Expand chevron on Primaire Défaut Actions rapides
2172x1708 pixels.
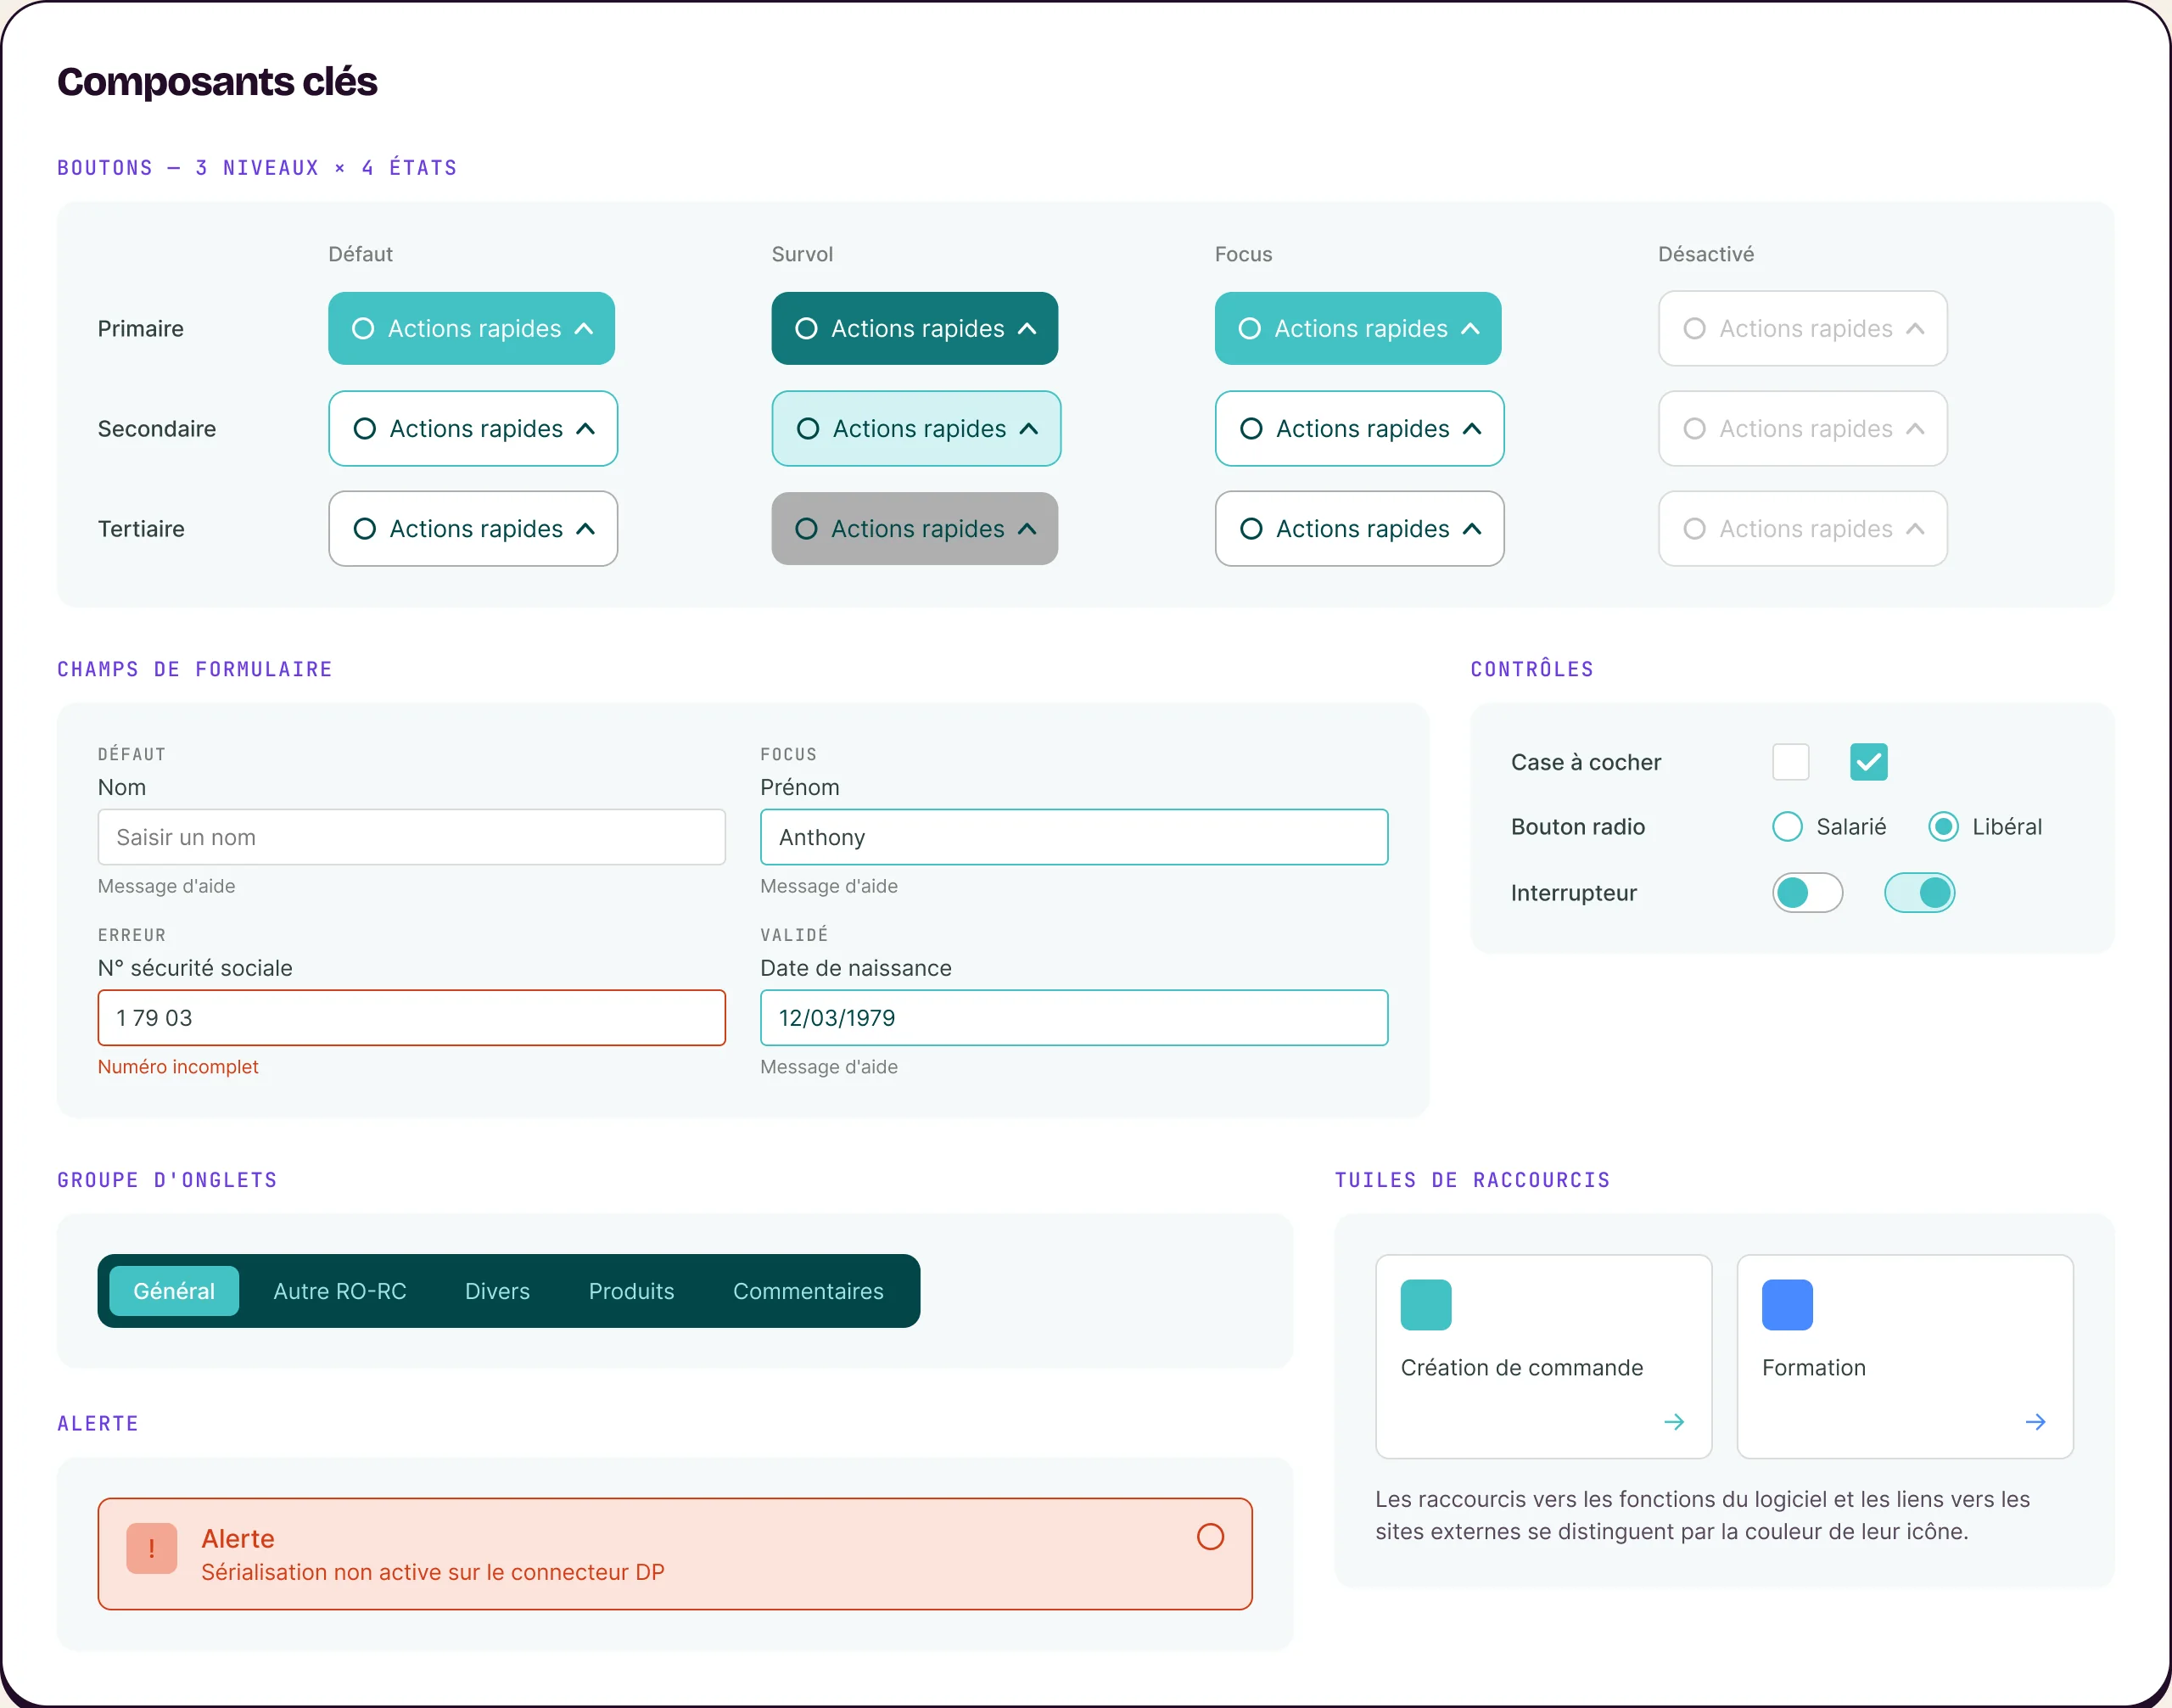(584, 329)
